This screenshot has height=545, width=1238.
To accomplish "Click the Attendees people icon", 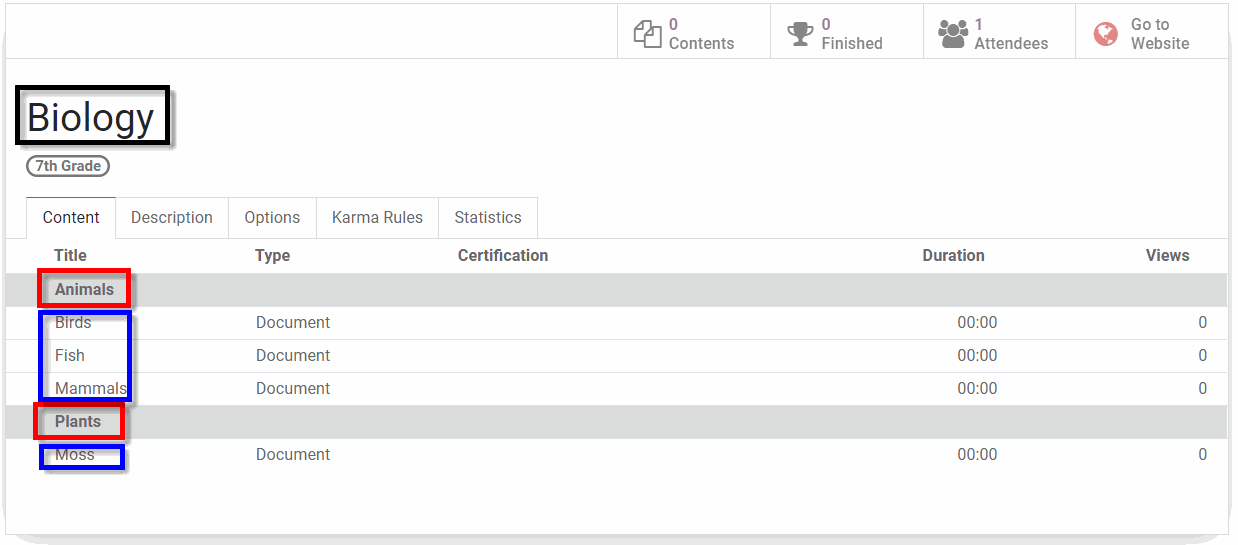I will pyautogui.click(x=953, y=34).
